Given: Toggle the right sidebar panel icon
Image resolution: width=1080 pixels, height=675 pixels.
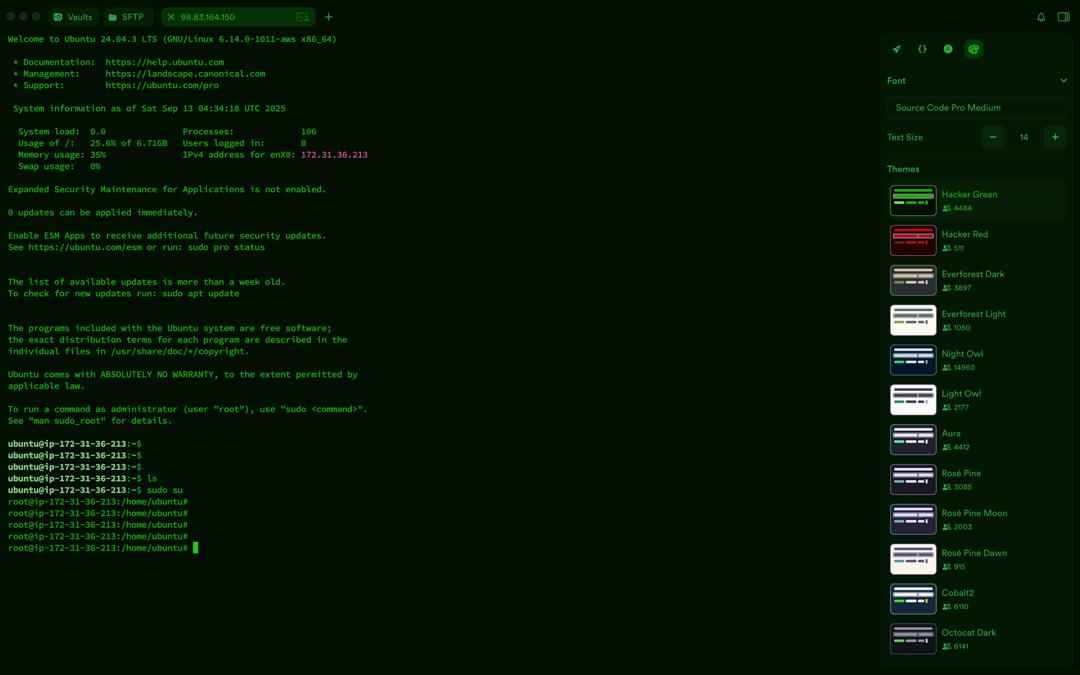Looking at the screenshot, I should click(1063, 17).
